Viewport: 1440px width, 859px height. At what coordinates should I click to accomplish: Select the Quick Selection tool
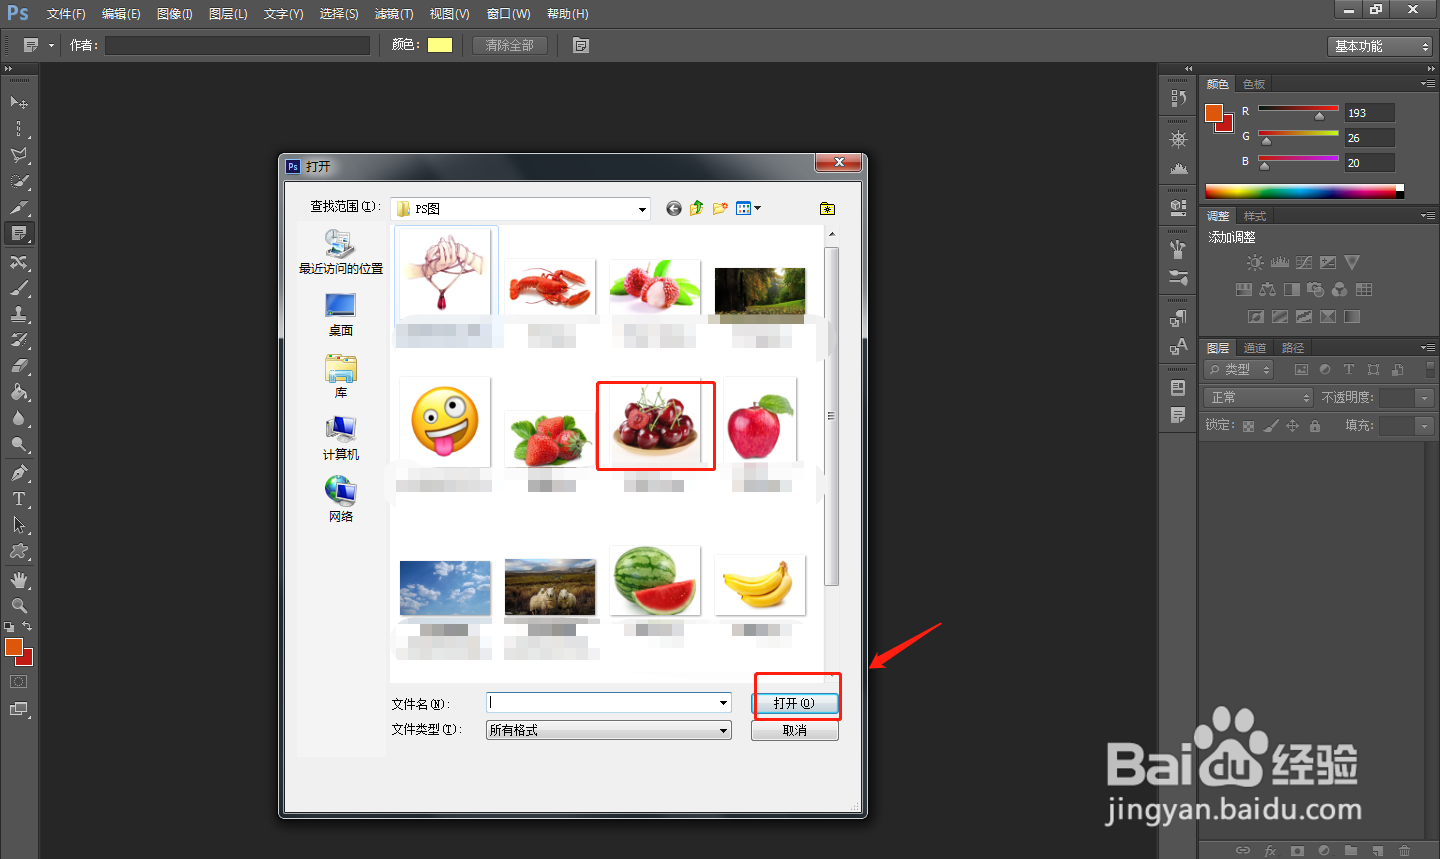pos(18,181)
